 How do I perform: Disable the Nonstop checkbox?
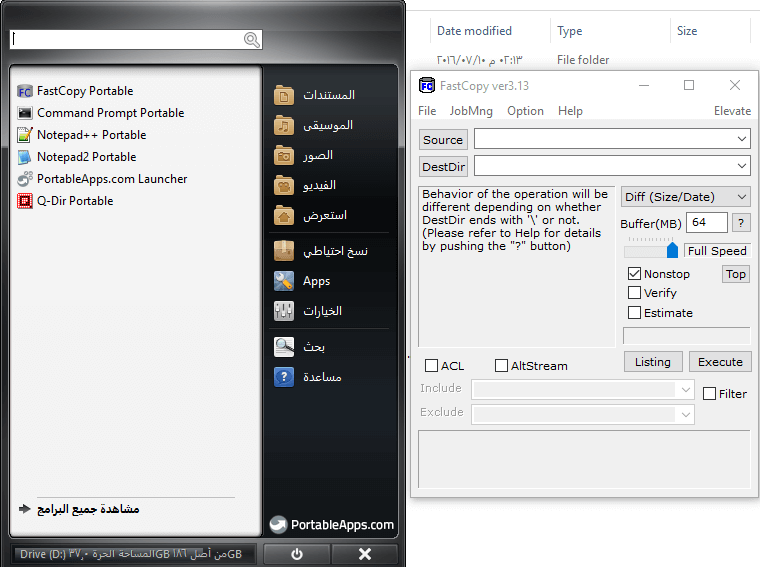point(634,274)
